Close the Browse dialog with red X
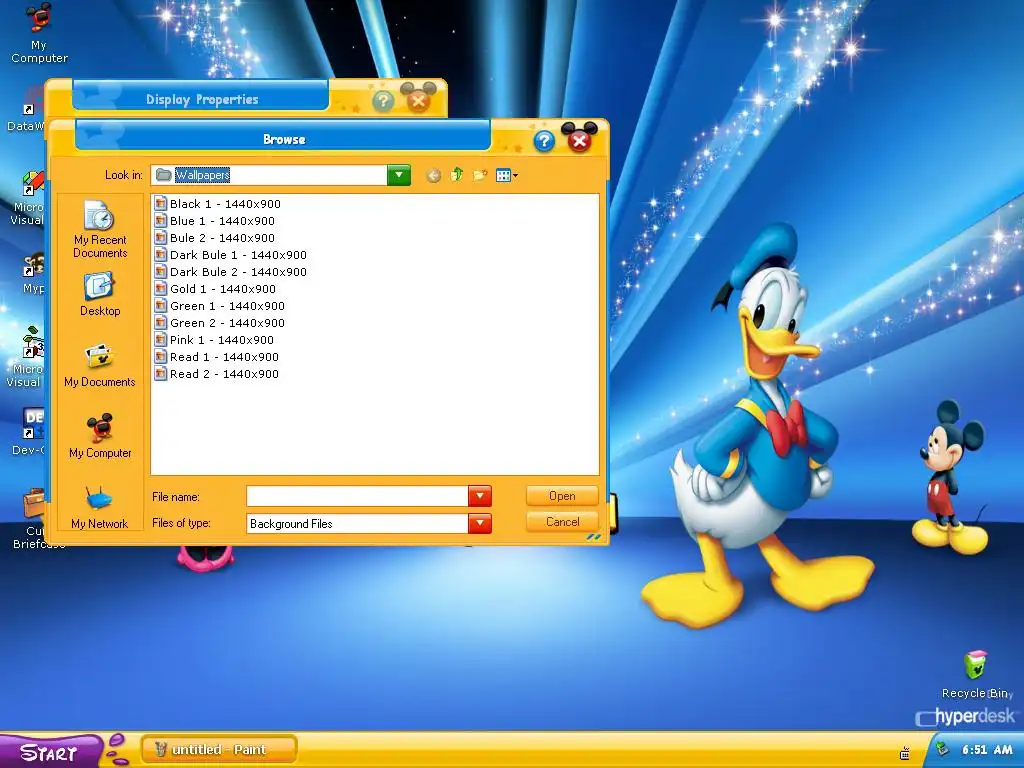This screenshot has height=768, width=1024. click(x=579, y=140)
